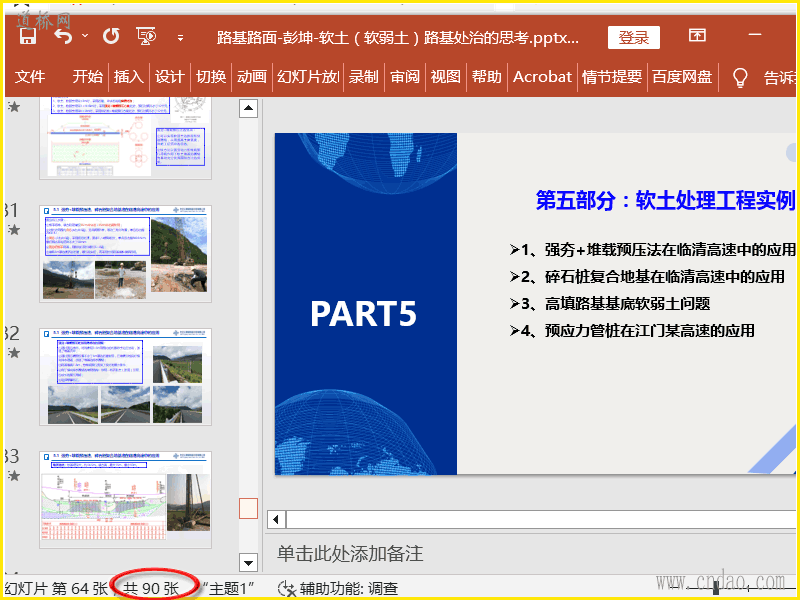Click the 辅助功能: 调查 status button
This screenshot has height=600, width=800.
click(348, 589)
